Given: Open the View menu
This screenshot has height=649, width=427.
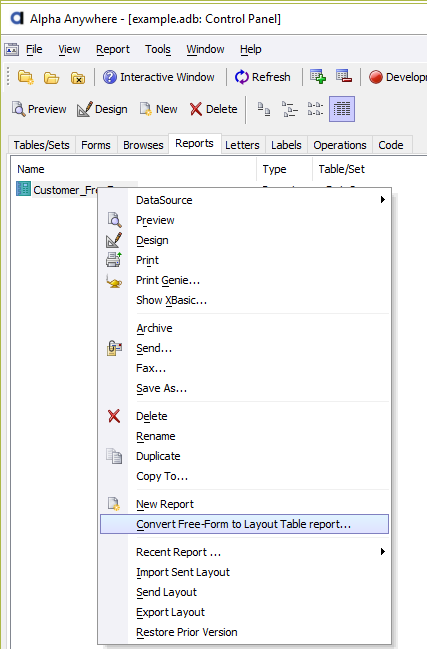Looking at the screenshot, I should (69, 50).
